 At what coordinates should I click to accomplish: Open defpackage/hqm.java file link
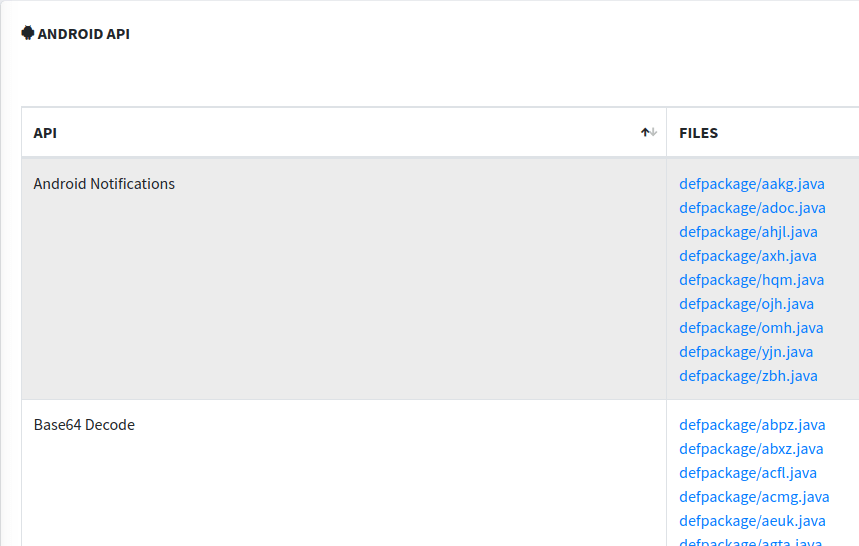pos(752,280)
